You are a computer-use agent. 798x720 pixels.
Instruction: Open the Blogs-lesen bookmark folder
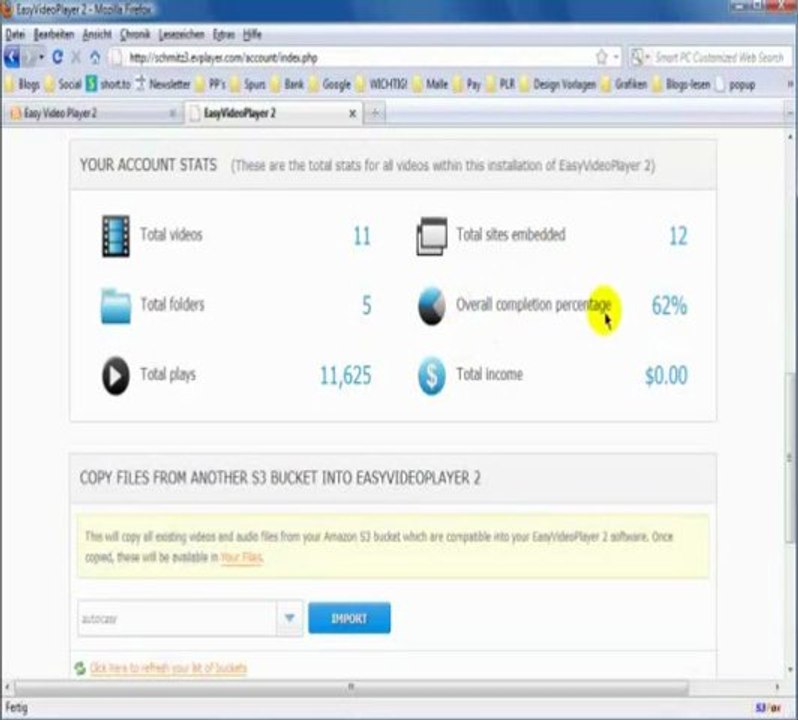tap(681, 84)
